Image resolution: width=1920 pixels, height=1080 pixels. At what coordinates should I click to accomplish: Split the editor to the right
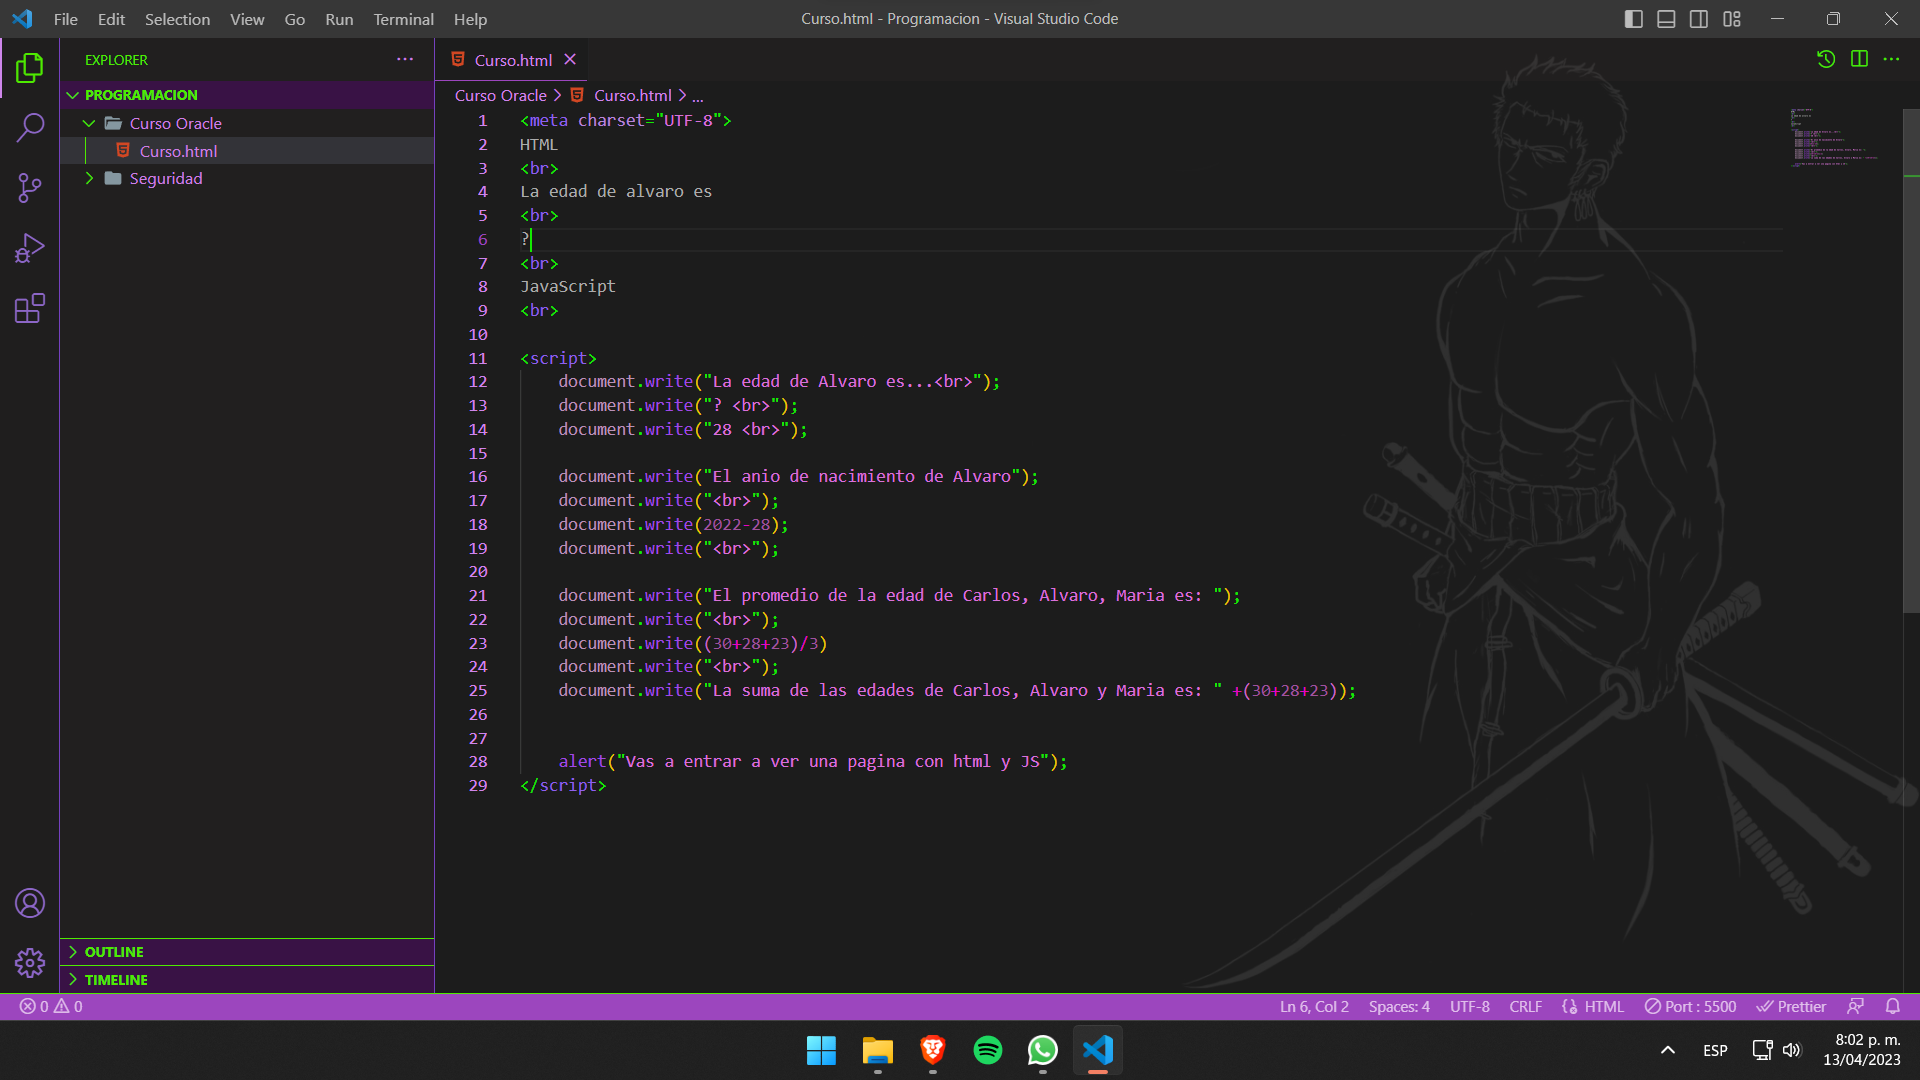click(x=1859, y=59)
